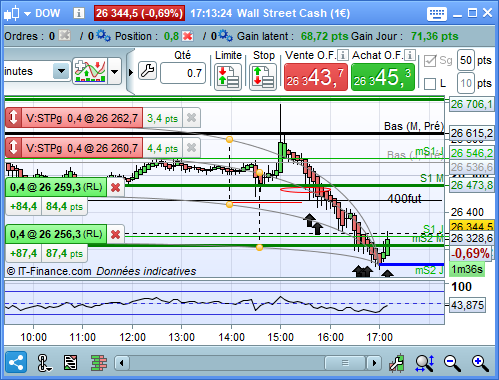Open the share chart icon
Image resolution: width=499 pixels, height=380 pixels.
tap(16, 362)
